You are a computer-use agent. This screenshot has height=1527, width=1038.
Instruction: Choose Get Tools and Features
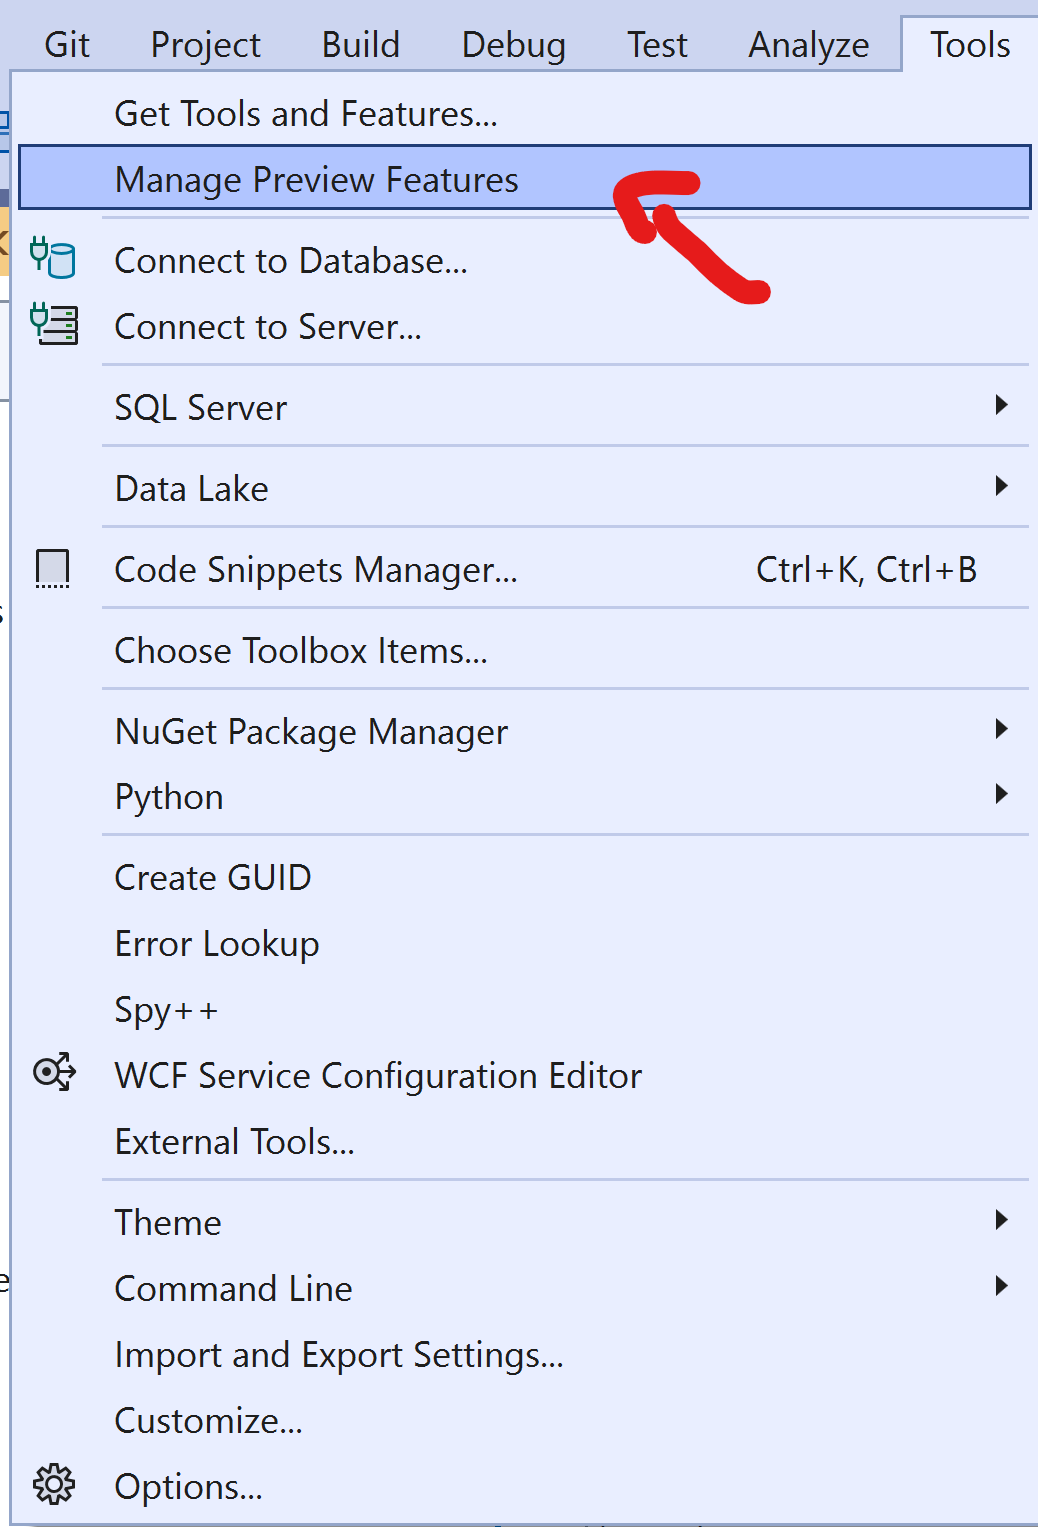point(306,114)
